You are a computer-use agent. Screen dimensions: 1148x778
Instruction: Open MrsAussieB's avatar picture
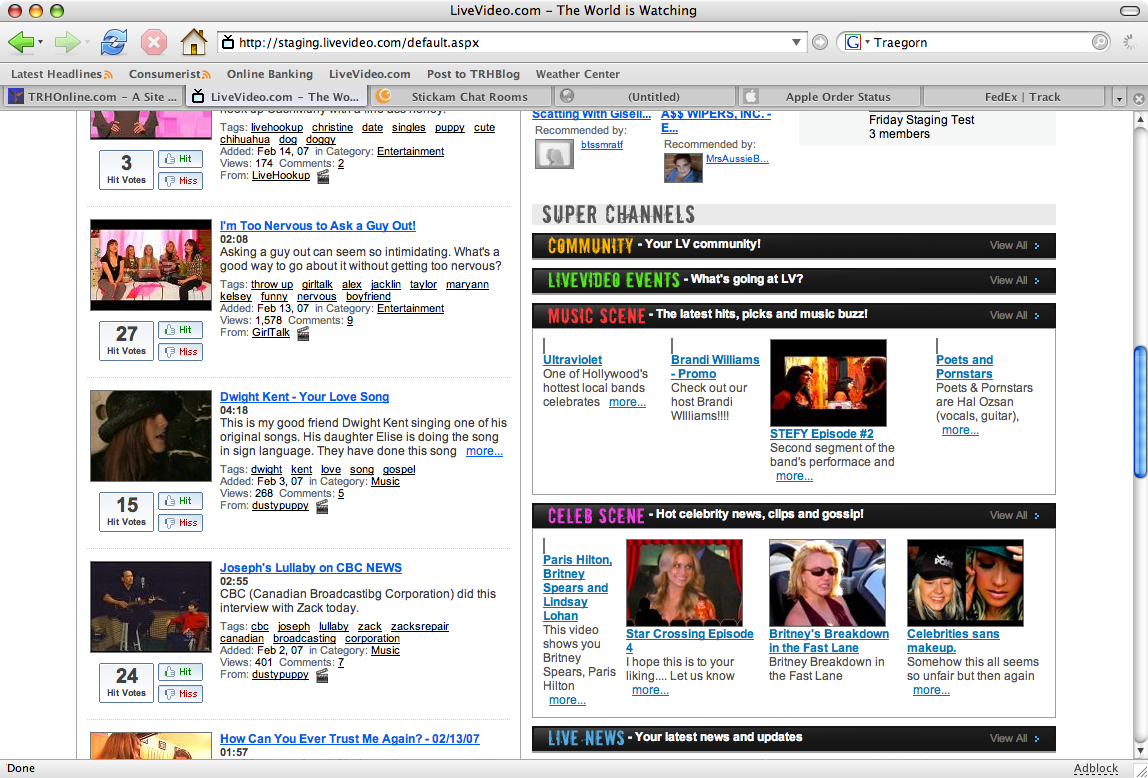pyautogui.click(x=683, y=168)
